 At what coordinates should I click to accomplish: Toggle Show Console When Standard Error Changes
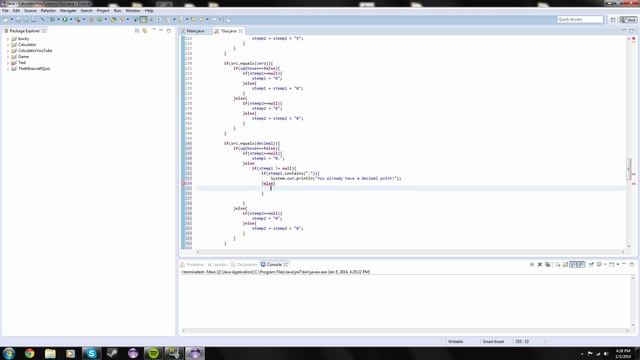click(x=581, y=264)
